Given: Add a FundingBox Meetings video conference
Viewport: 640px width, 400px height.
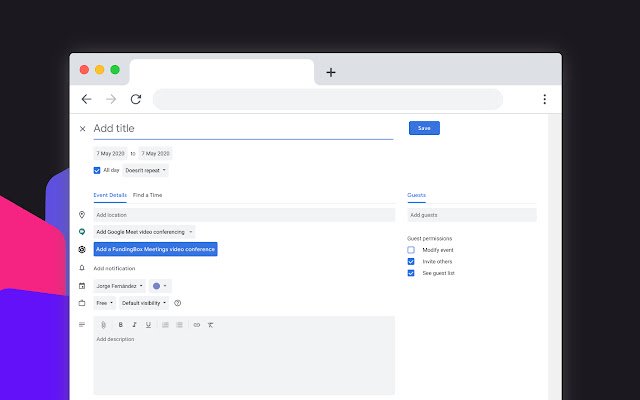Looking at the screenshot, I should (156, 249).
